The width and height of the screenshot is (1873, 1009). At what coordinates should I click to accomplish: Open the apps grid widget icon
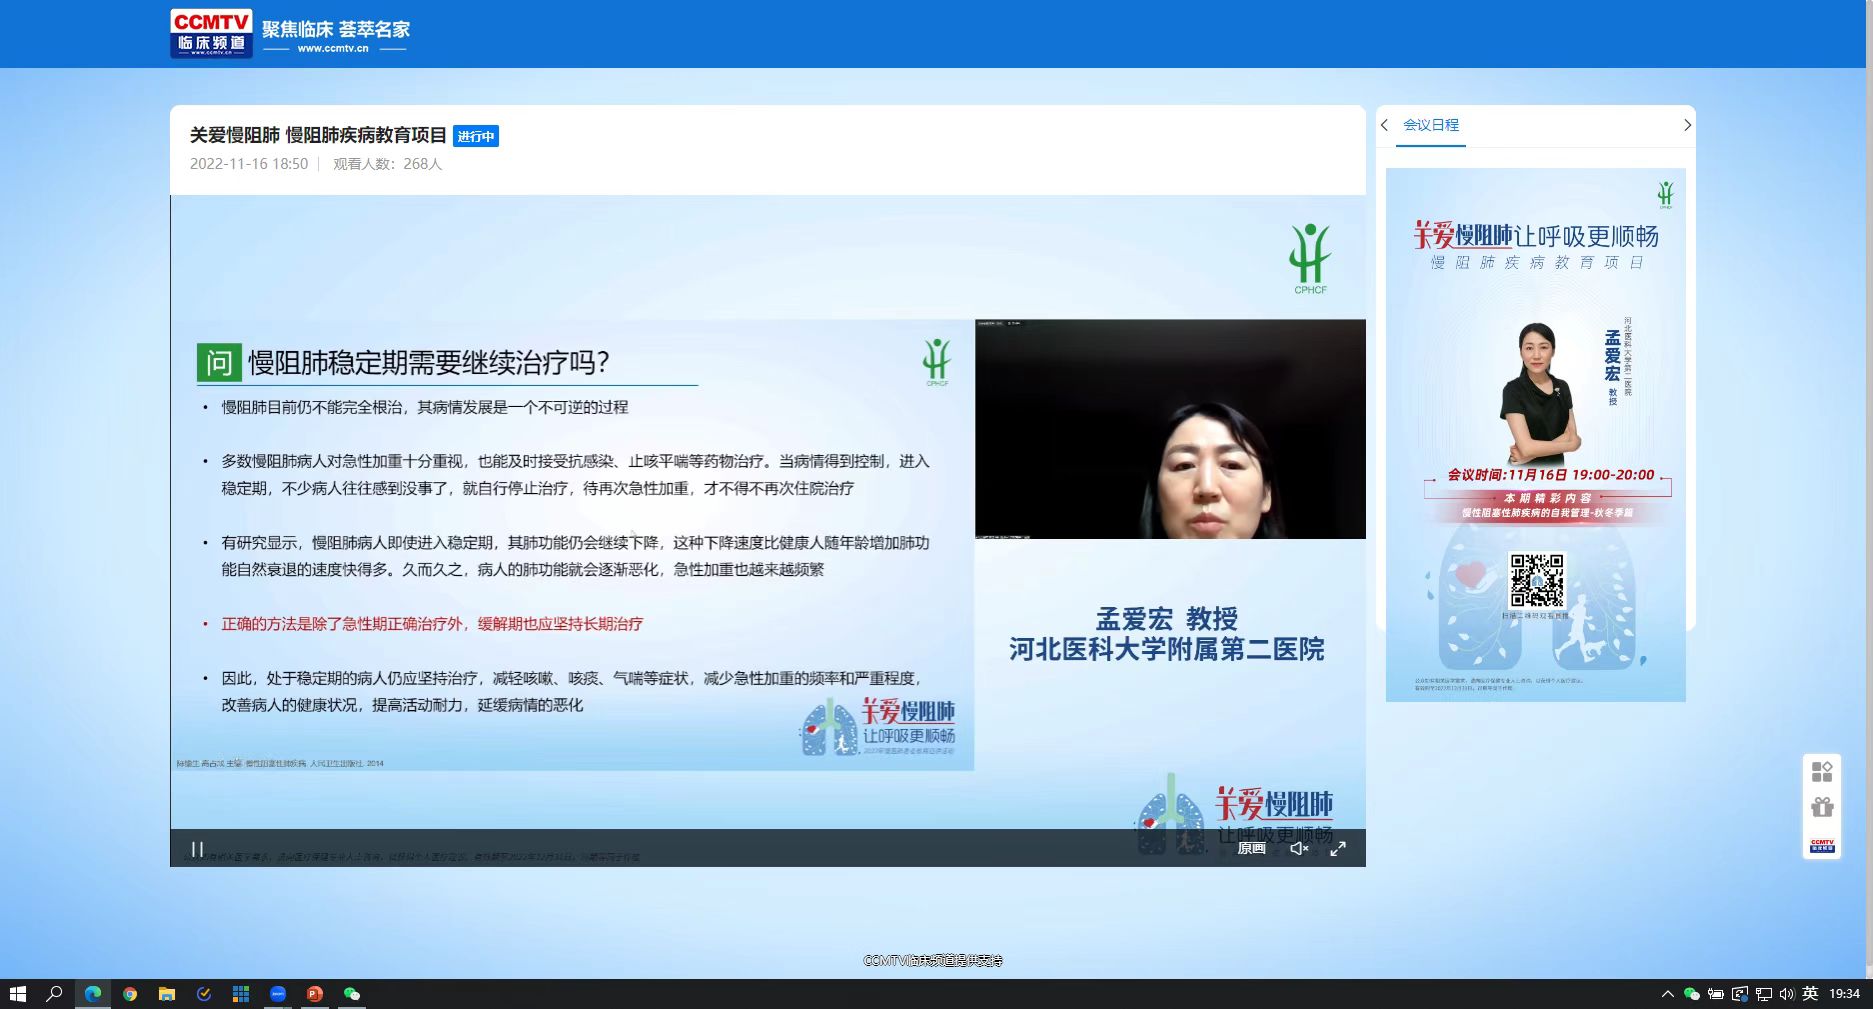[x=1822, y=771]
